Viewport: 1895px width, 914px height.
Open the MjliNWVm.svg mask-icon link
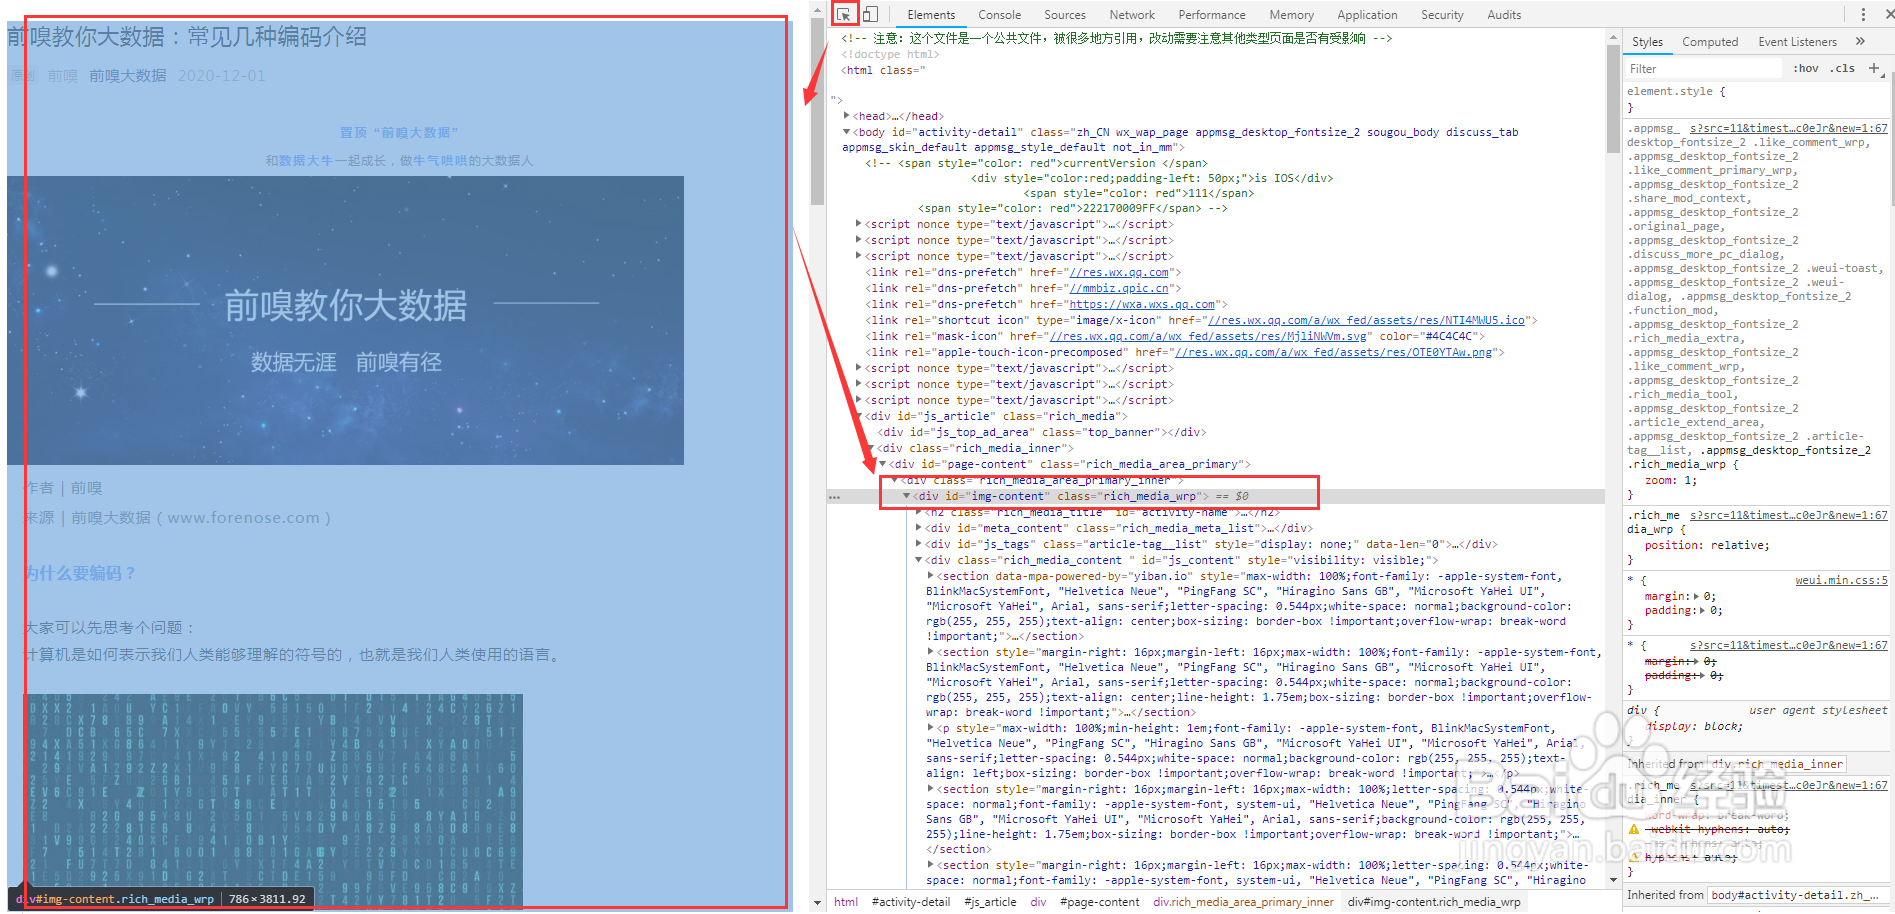point(1208,336)
